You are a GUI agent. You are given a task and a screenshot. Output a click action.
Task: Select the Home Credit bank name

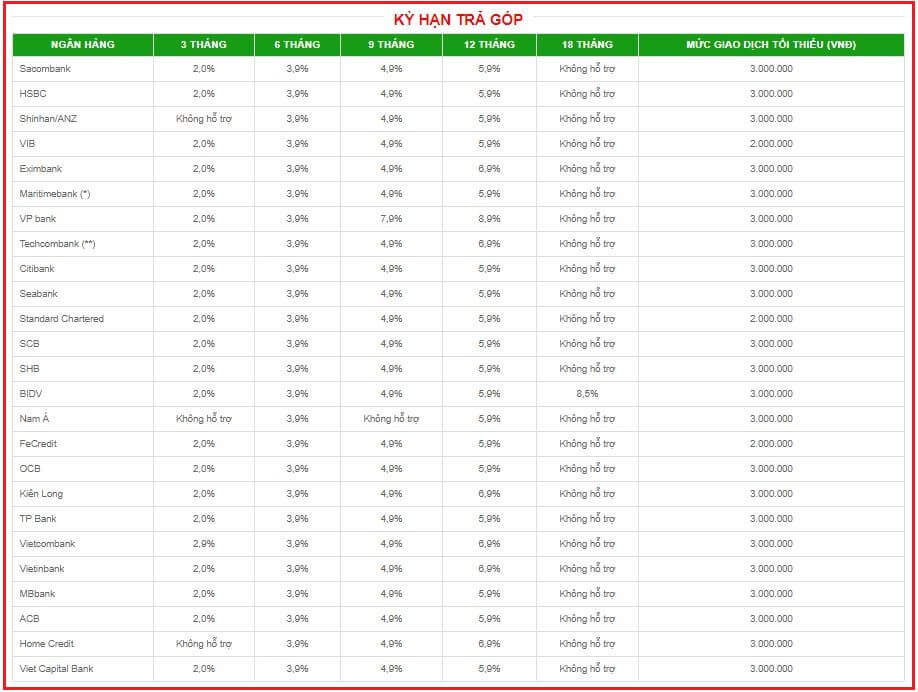click(47, 643)
